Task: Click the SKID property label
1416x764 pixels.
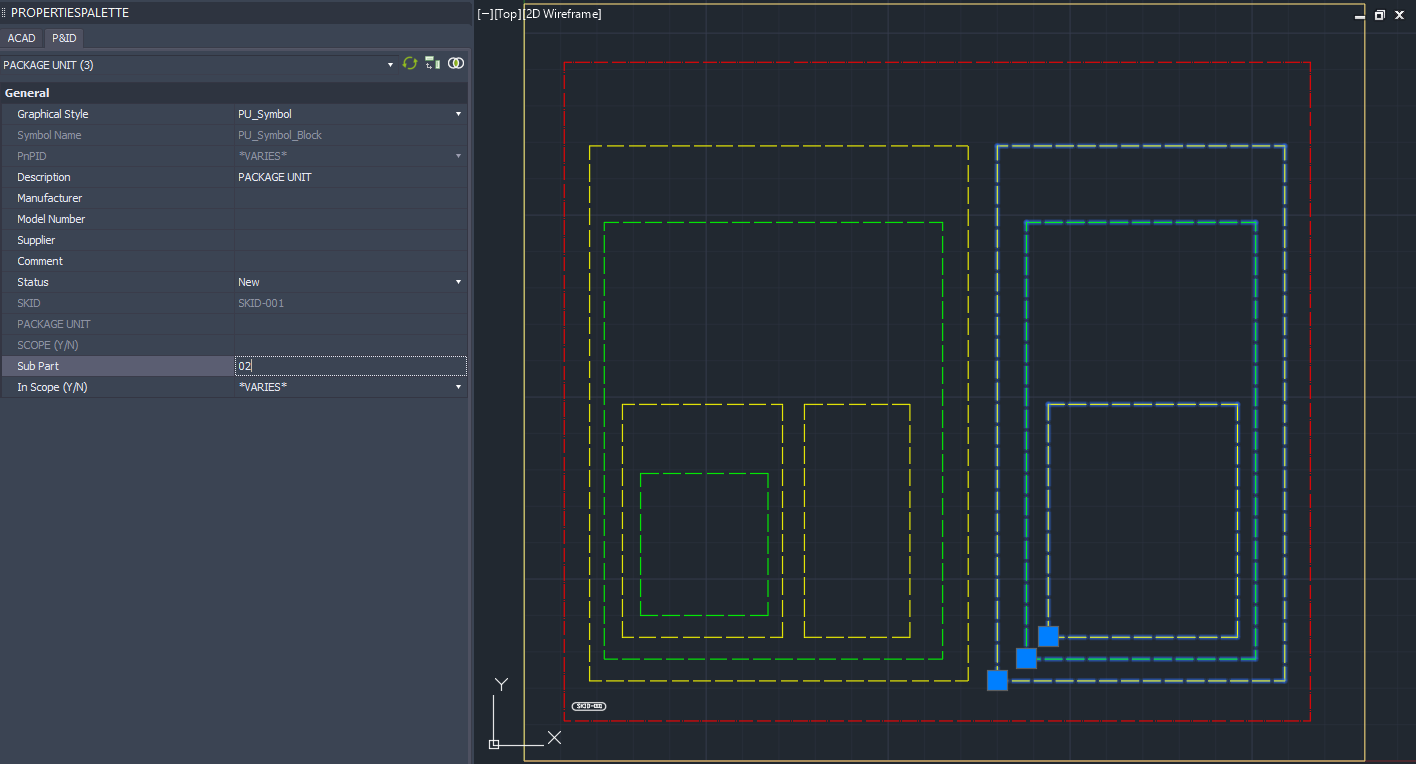Action: [29, 303]
